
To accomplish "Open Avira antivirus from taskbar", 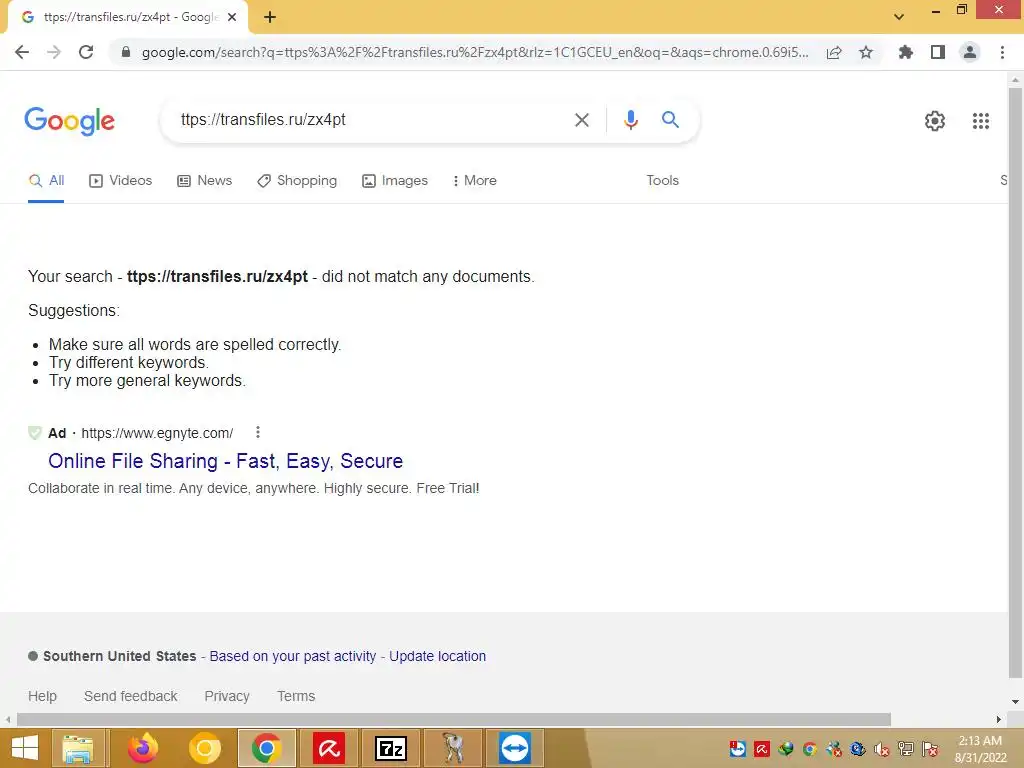I will click(x=328, y=748).
